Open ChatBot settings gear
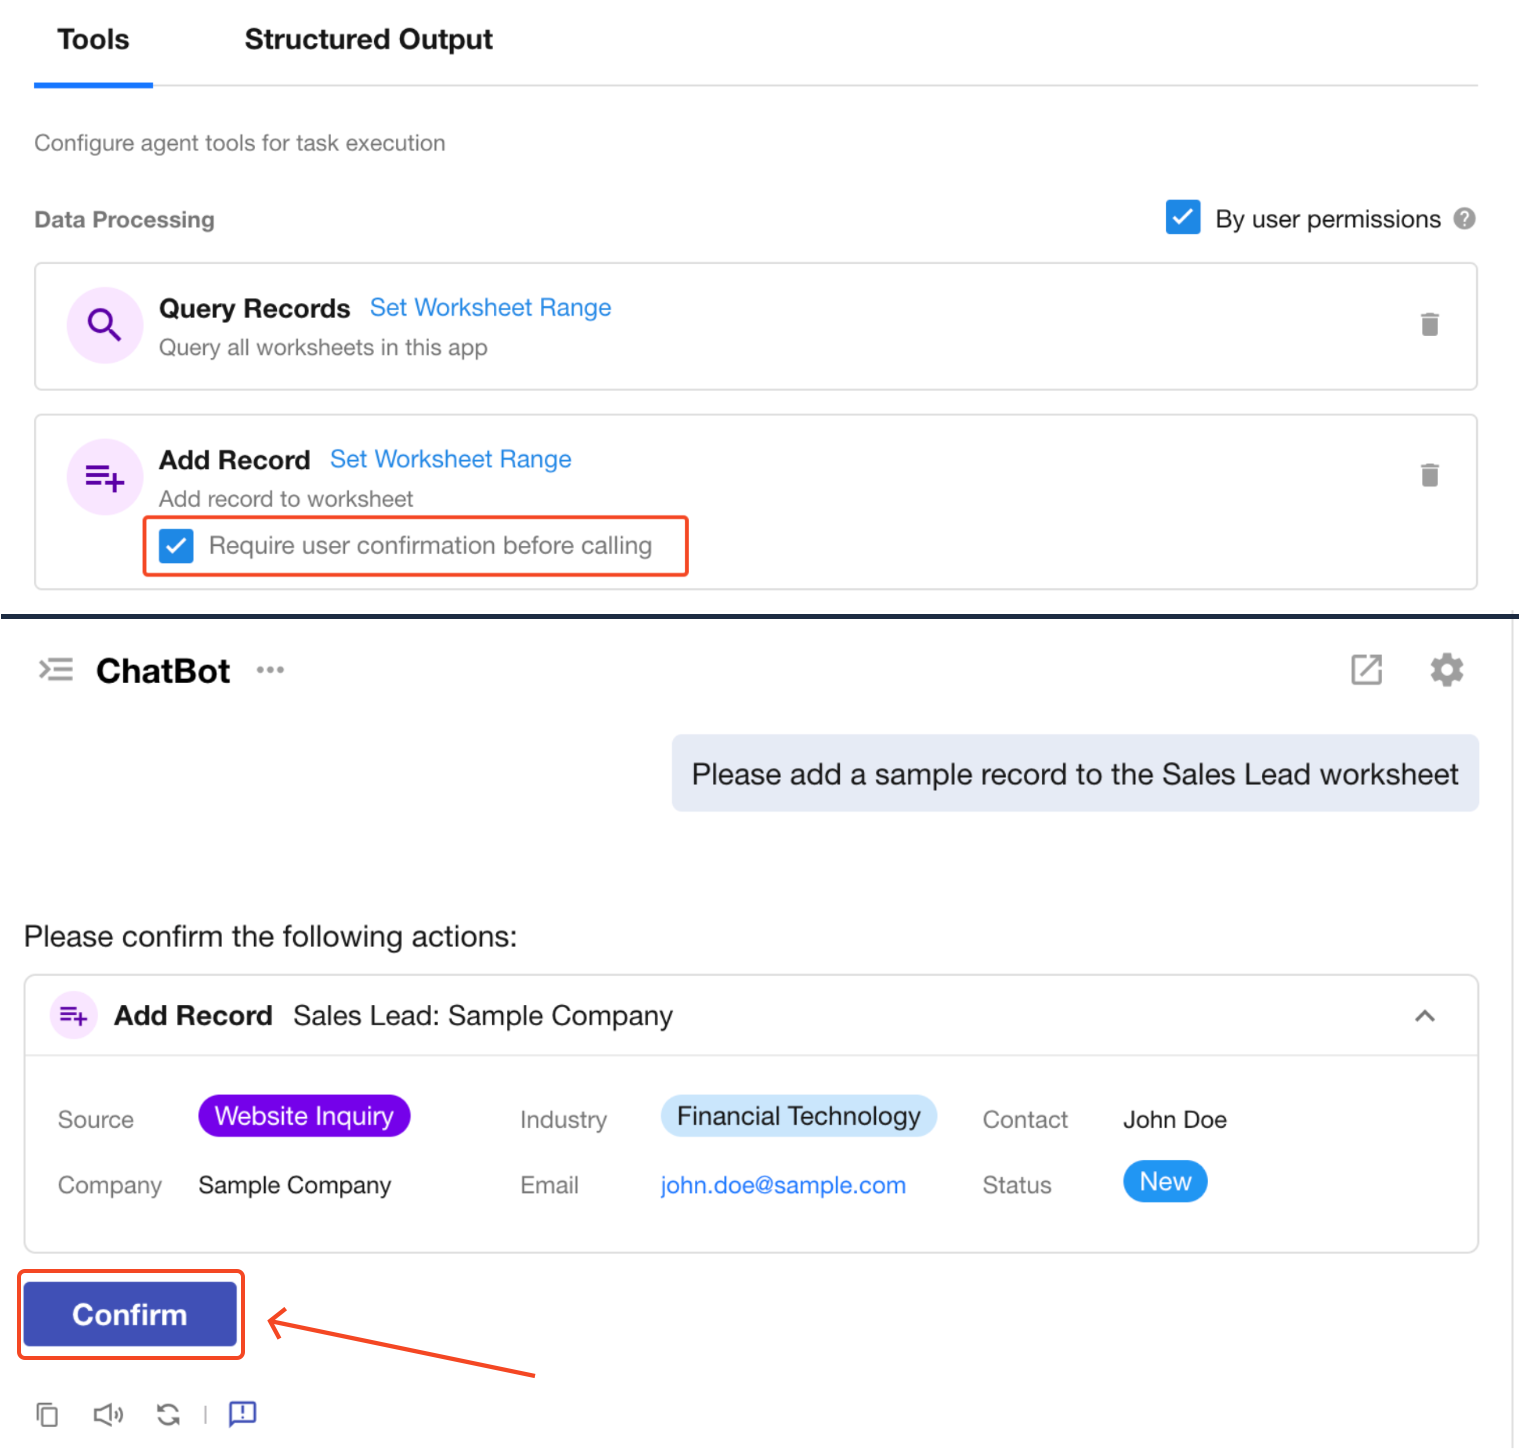The width and height of the screenshot is (1526, 1456). click(x=1446, y=669)
